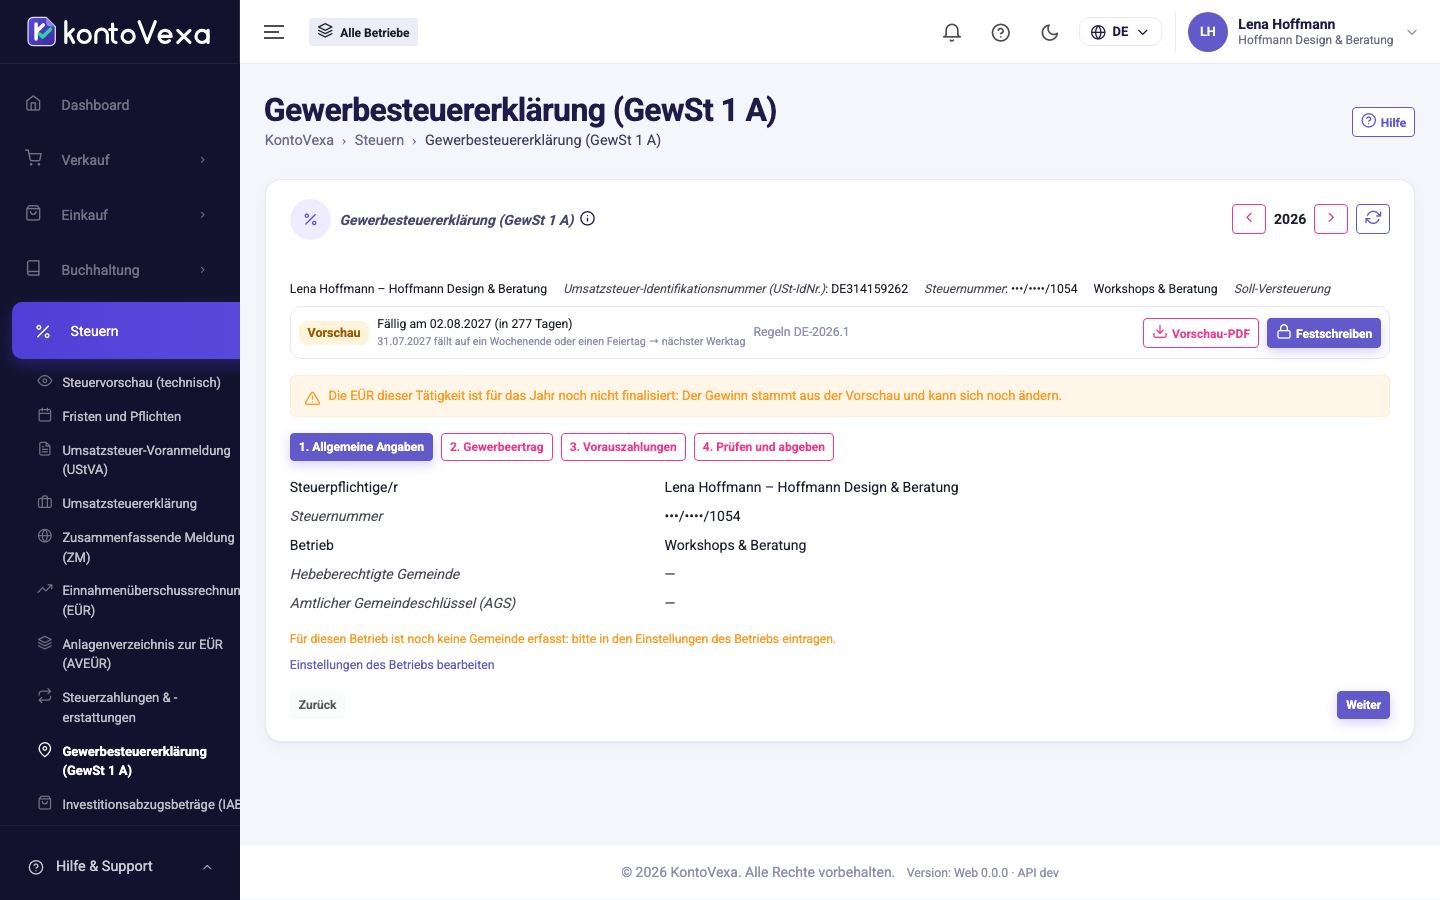Click the Zurück button
This screenshot has width=1440, height=900.
[318, 705]
